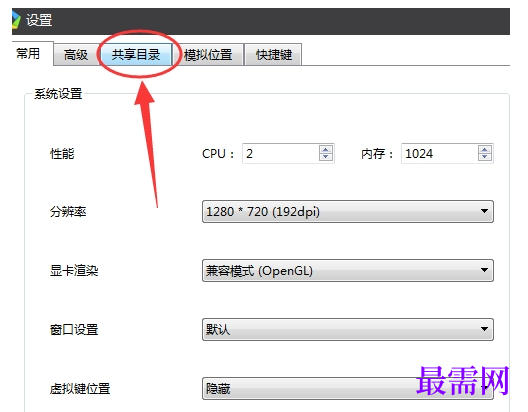Open the 高级 tab

coord(76,55)
